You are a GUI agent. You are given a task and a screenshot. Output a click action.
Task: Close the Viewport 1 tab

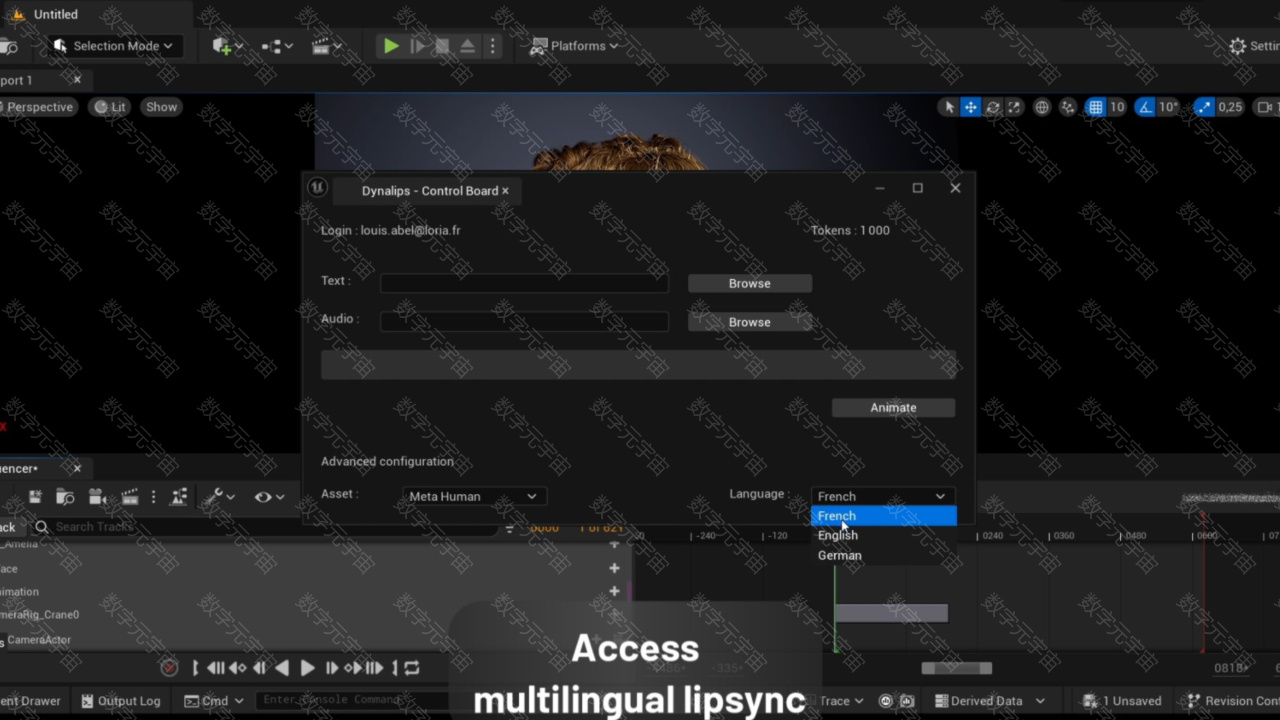coord(77,79)
